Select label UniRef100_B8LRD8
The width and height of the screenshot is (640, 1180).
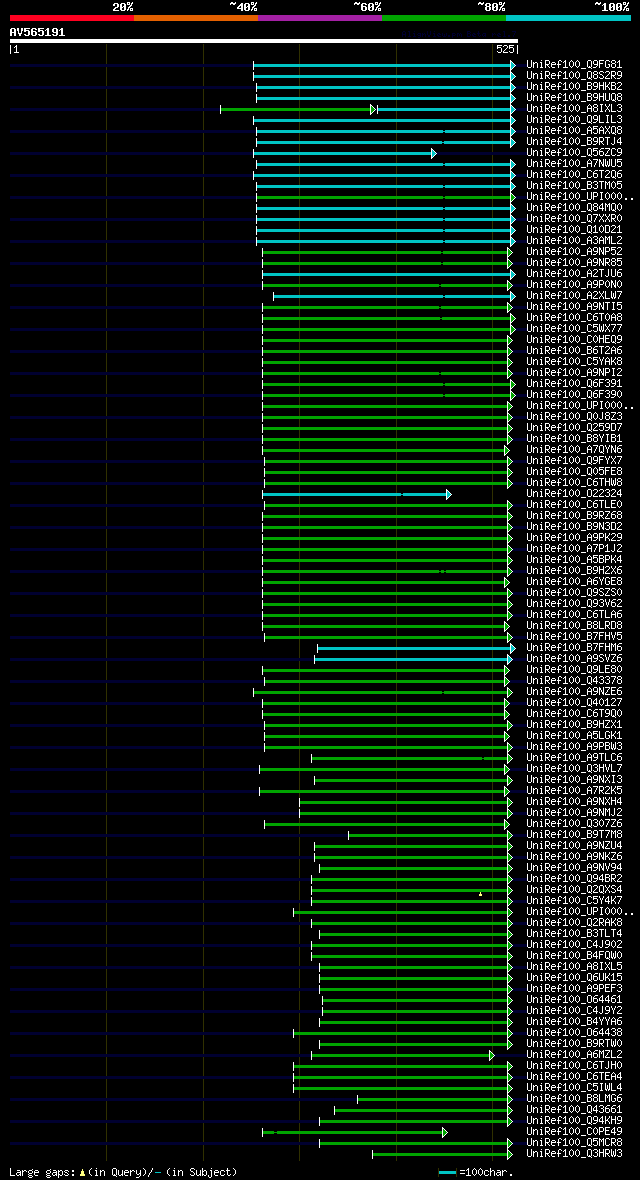574,625
